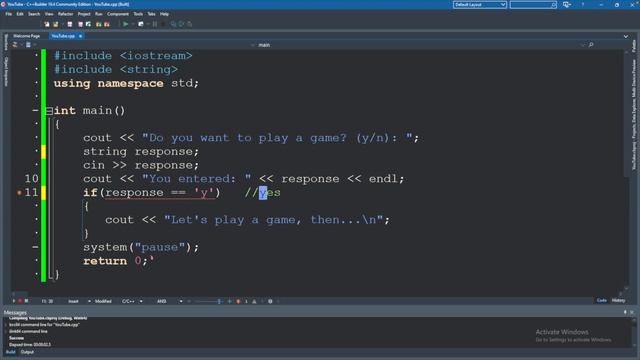Viewport: 640px width, 360px height.
Task: Click the info circle icon in status bar
Action: pos(270,302)
